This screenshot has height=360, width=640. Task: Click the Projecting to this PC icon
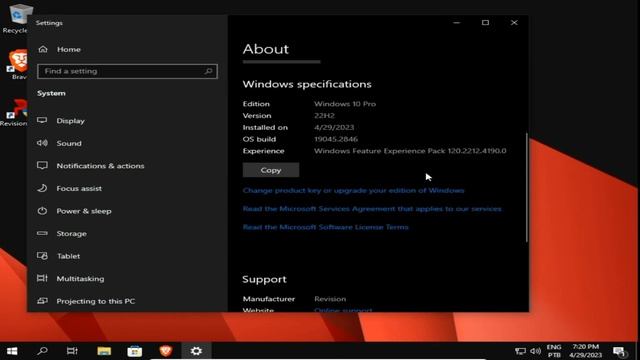pos(42,301)
